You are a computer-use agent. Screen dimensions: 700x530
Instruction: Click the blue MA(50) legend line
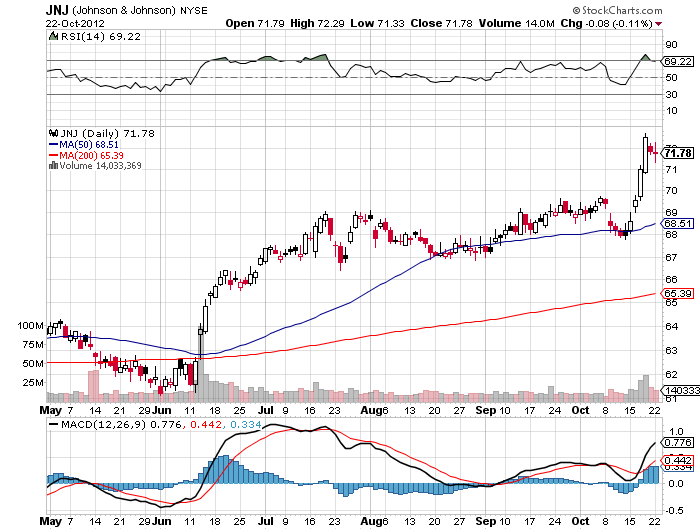tap(53, 143)
